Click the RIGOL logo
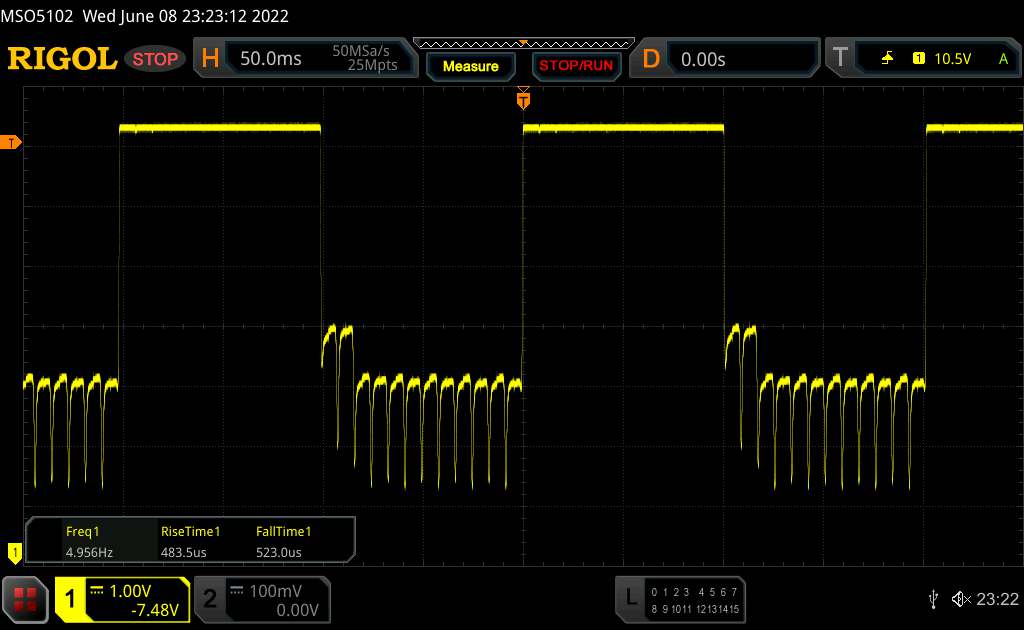Viewport: 1024px width, 630px height. coord(62,59)
